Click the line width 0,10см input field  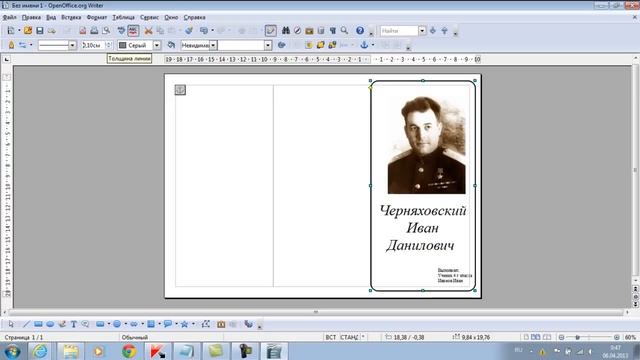click(93, 45)
